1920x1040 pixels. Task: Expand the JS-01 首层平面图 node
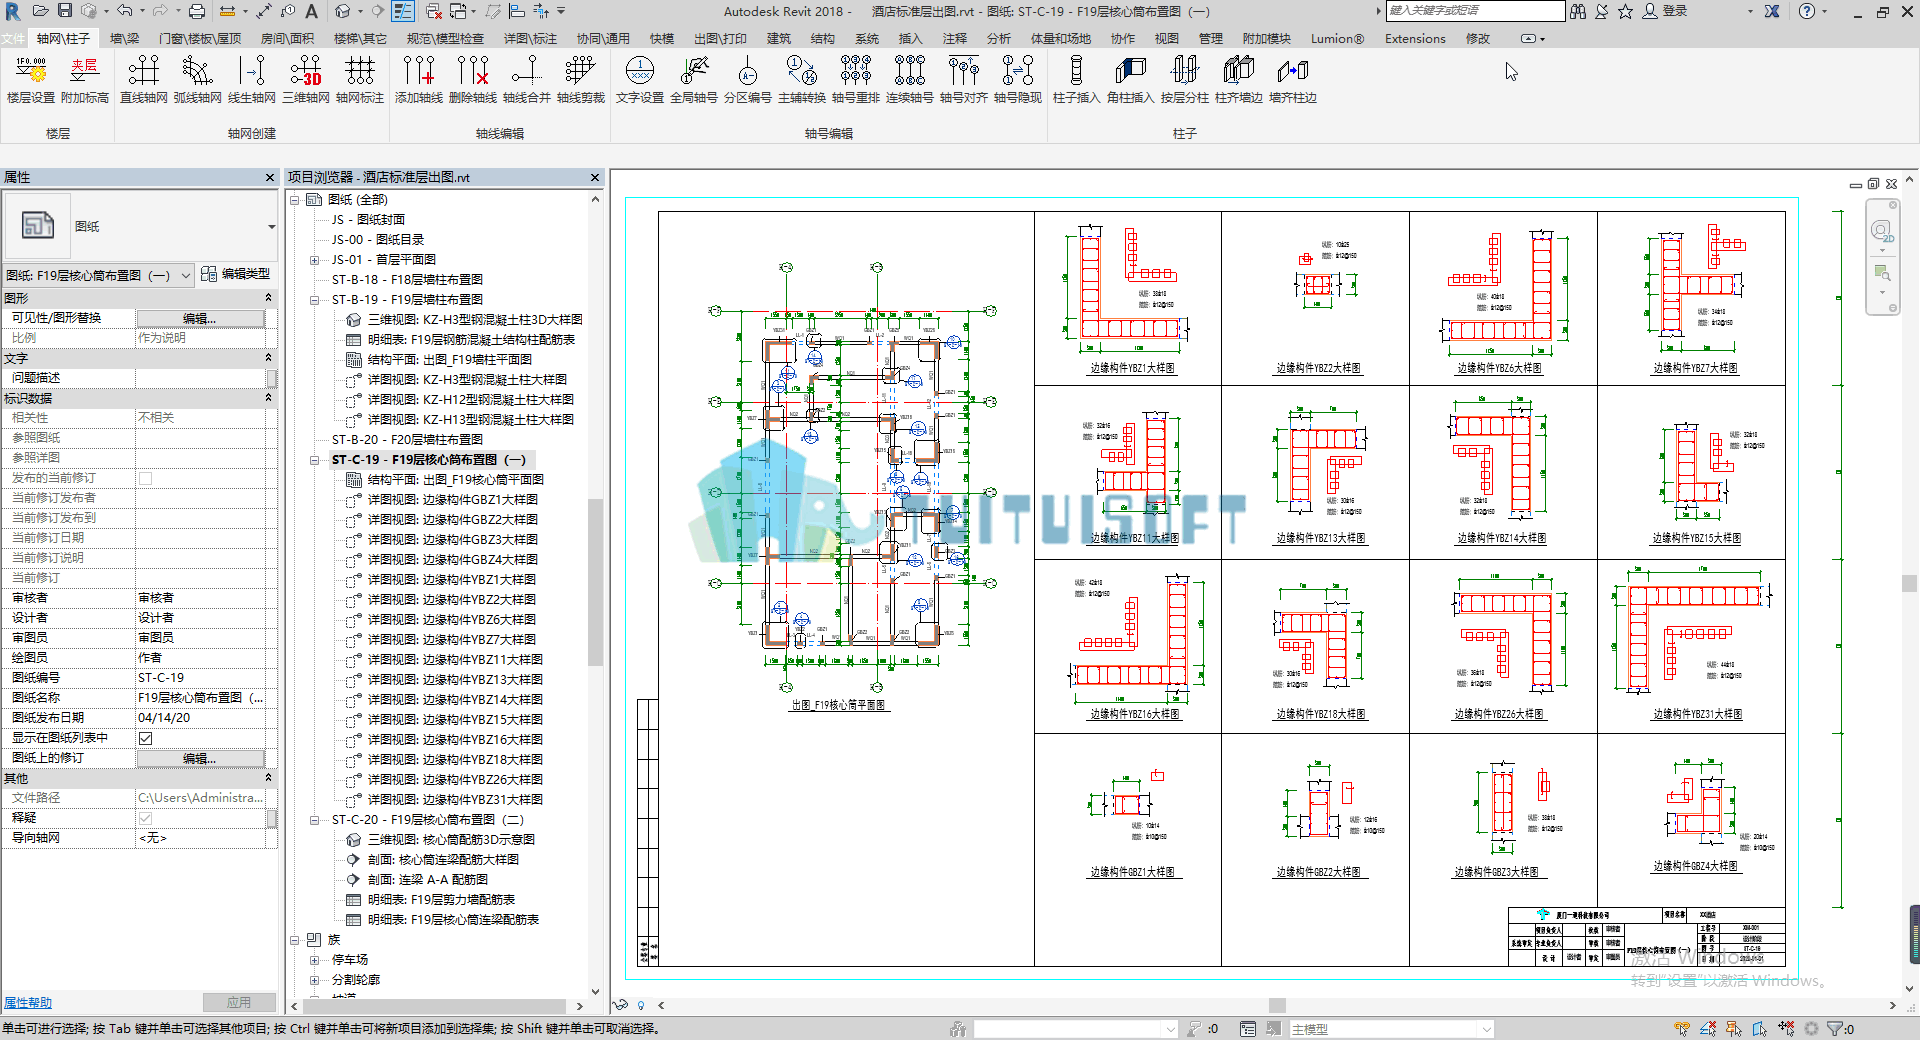pos(314,260)
